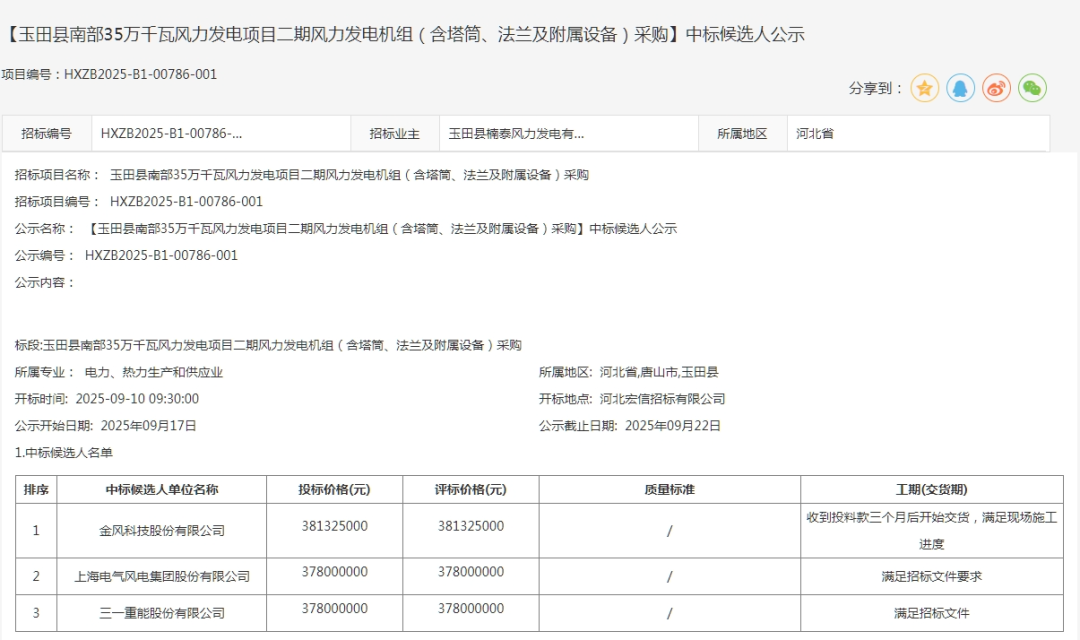The width and height of the screenshot is (1080, 640).
Task: Share the page via WeChat icon
Action: (x=1032, y=88)
